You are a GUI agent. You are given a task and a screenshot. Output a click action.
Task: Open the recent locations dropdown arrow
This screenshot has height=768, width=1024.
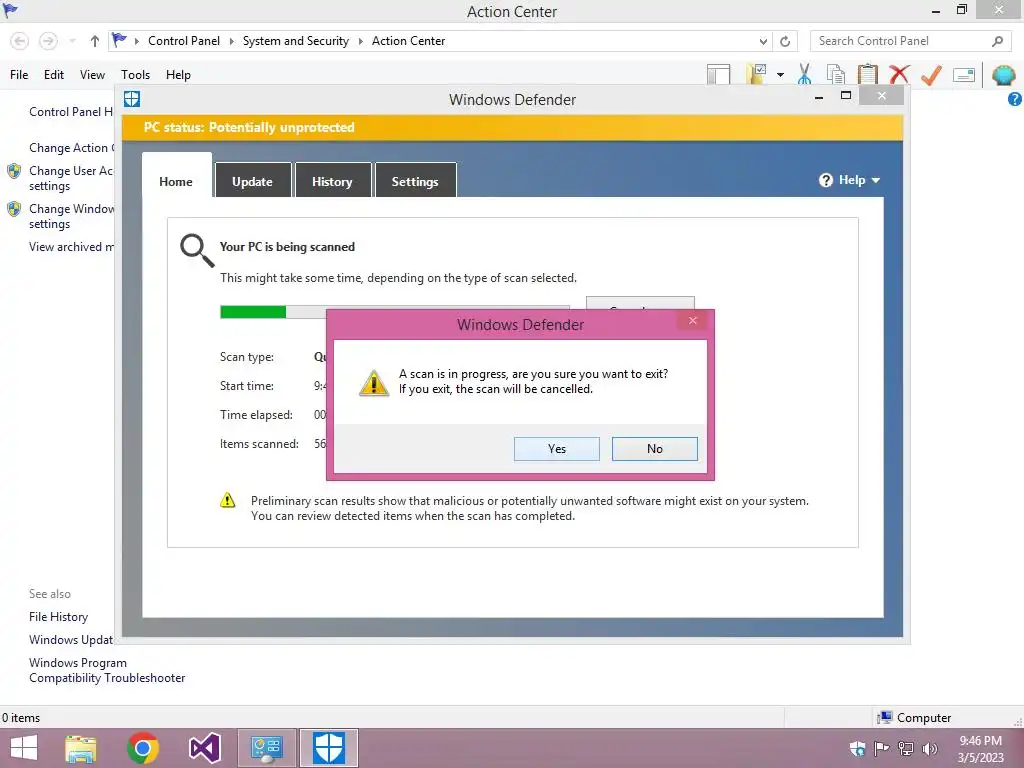click(72, 41)
